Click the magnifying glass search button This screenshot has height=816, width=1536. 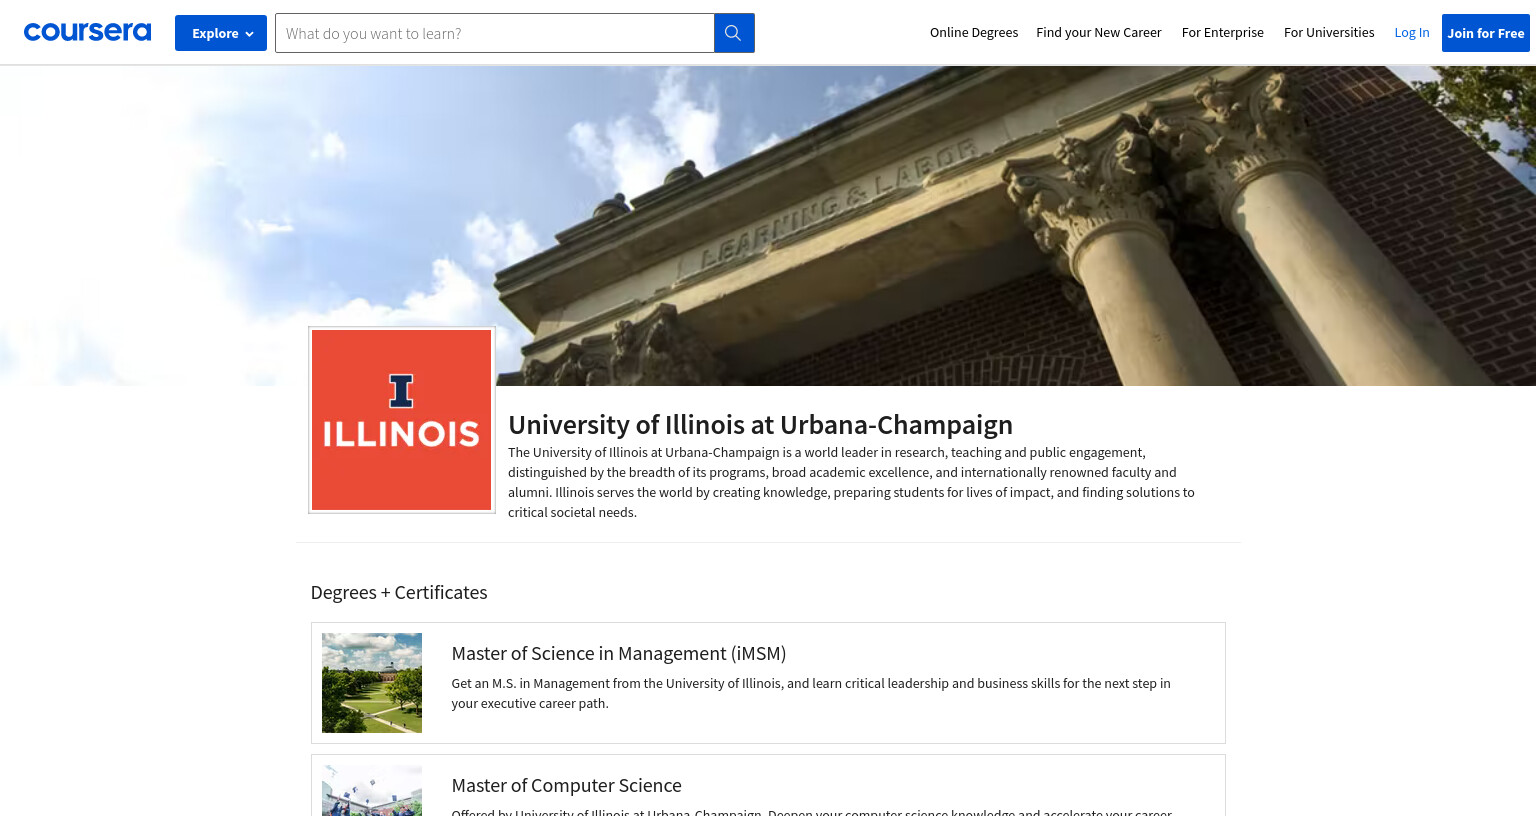click(x=734, y=33)
